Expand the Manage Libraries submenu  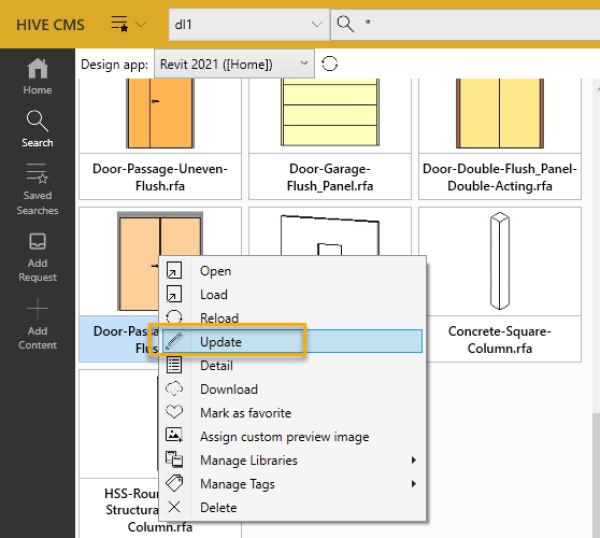413,460
